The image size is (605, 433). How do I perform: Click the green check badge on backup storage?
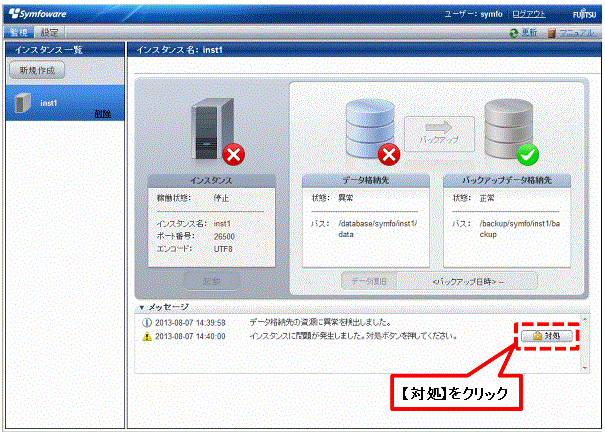(x=527, y=154)
